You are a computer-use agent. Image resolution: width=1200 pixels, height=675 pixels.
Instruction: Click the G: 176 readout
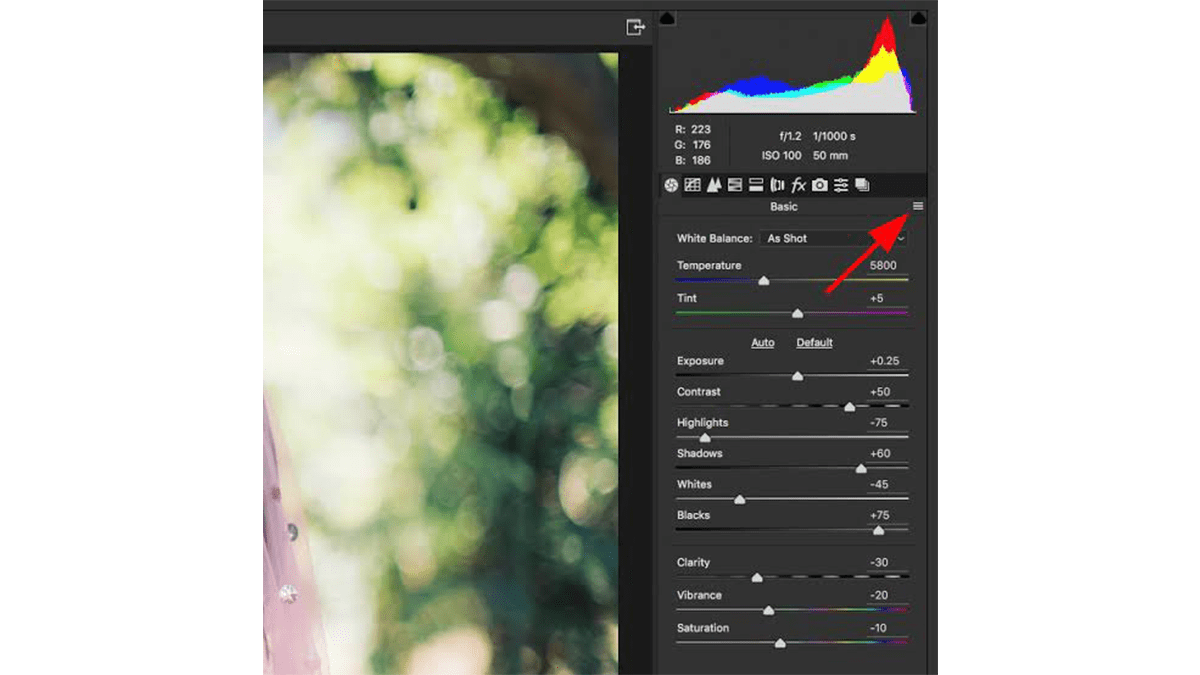coord(692,145)
